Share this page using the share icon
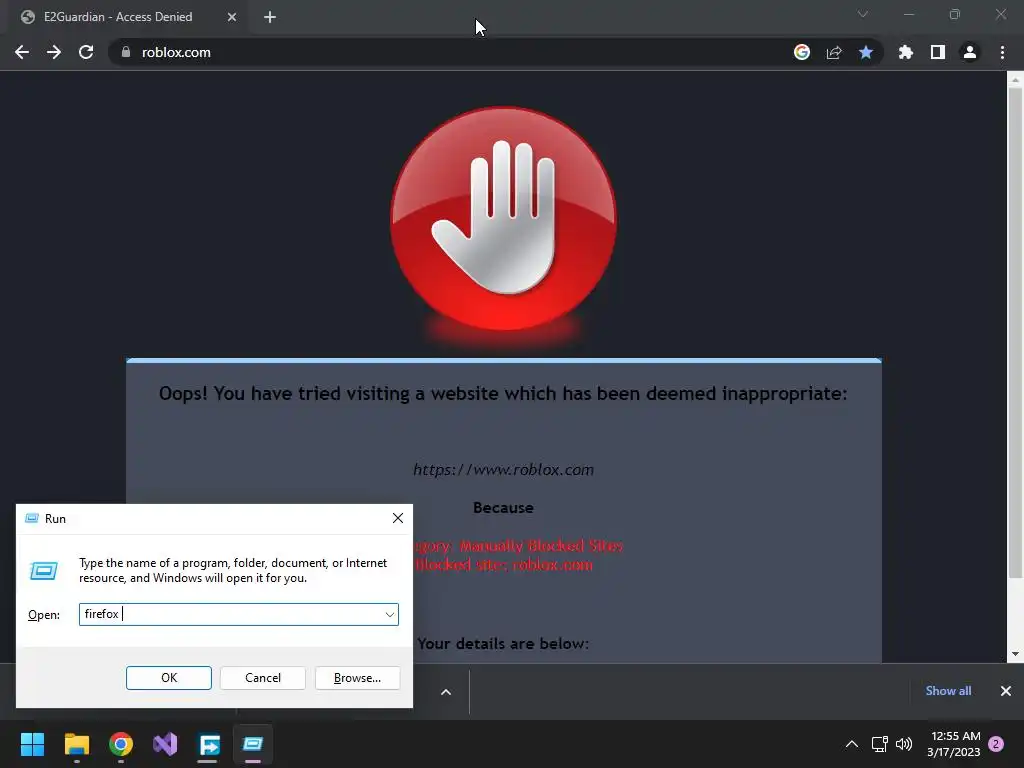1024x768 pixels. (x=834, y=52)
